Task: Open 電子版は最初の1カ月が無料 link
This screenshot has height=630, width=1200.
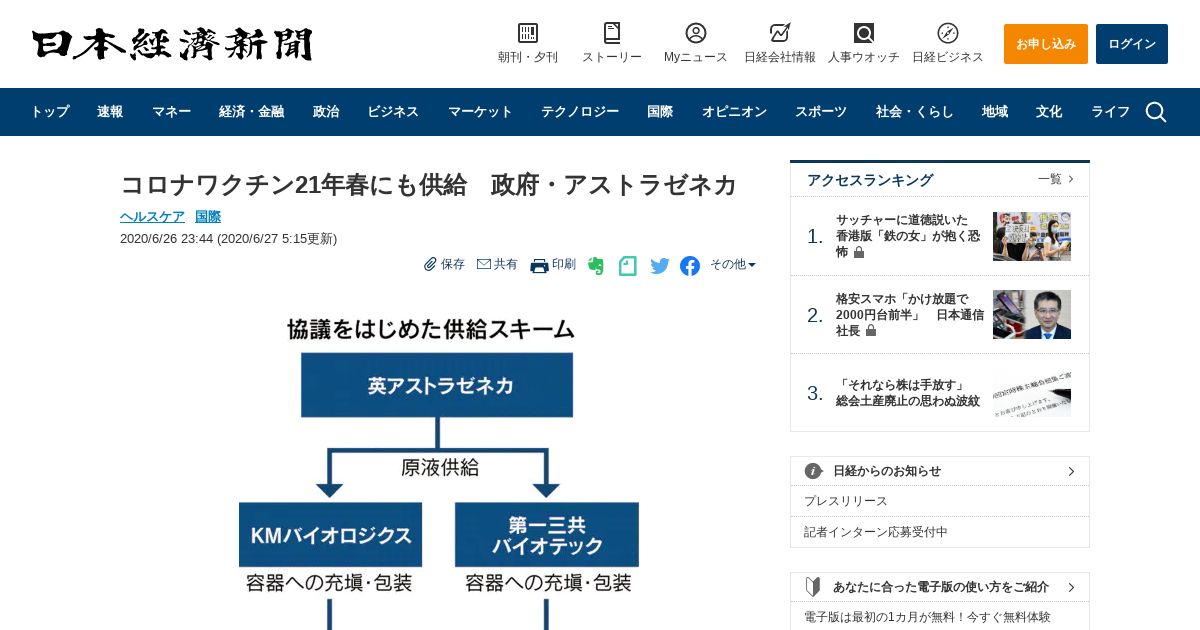Action: 927,617
